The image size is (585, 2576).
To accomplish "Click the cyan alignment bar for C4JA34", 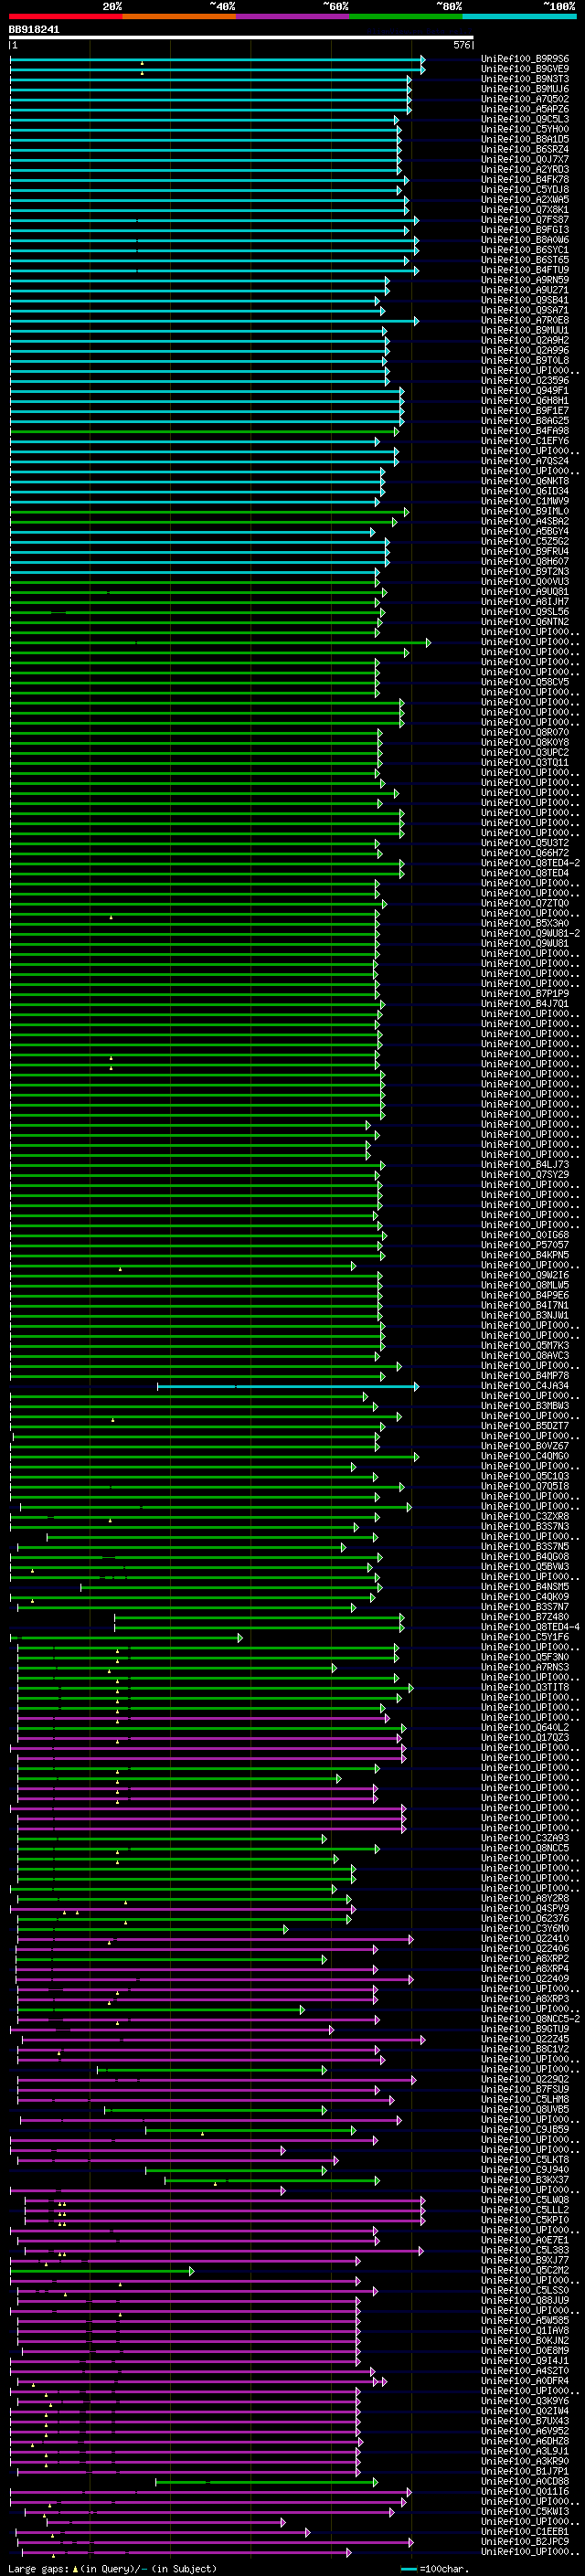I will coord(288,1386).
